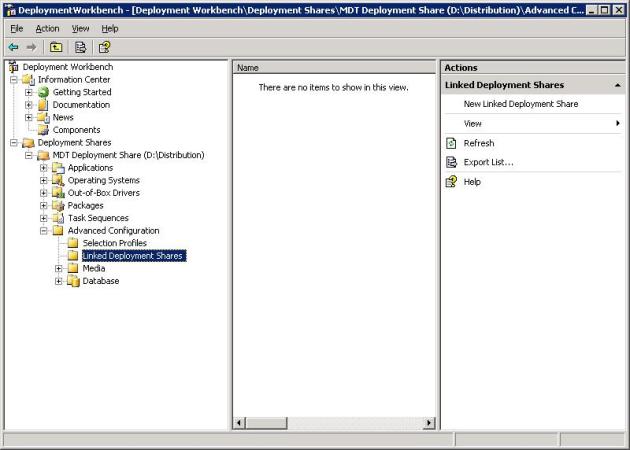Expand the Out-of-Box Drivers node
Viewport: 630px width, 450px height.
(x=43, y=193)
